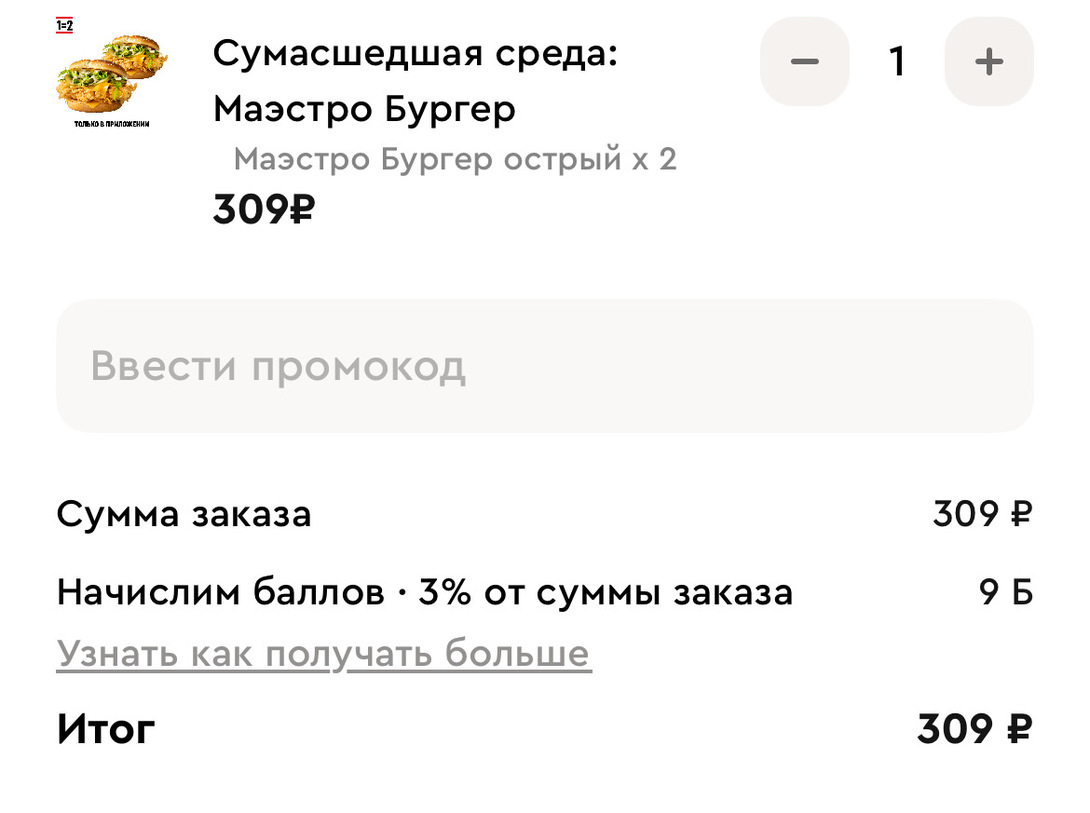This screenshot has width=1090, height=813.
Task: Open "Сумасшедшая среда:" item title
Action: tap(415, 54)
